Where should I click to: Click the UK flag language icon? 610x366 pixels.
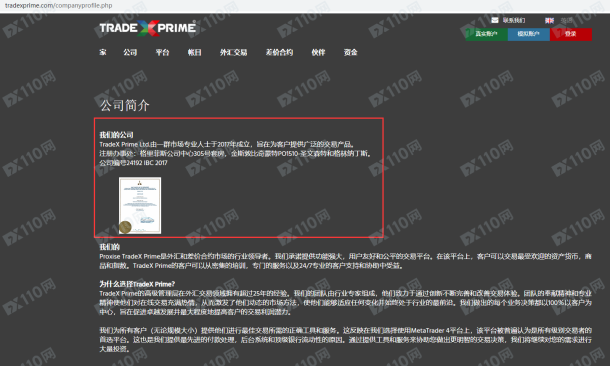pyautogui.click(x=549, y=21)
